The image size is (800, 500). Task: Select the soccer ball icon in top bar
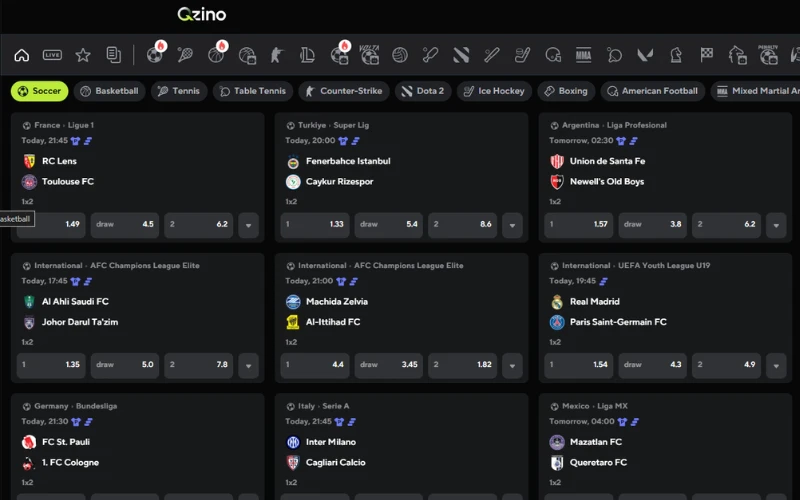coord(155,55)
